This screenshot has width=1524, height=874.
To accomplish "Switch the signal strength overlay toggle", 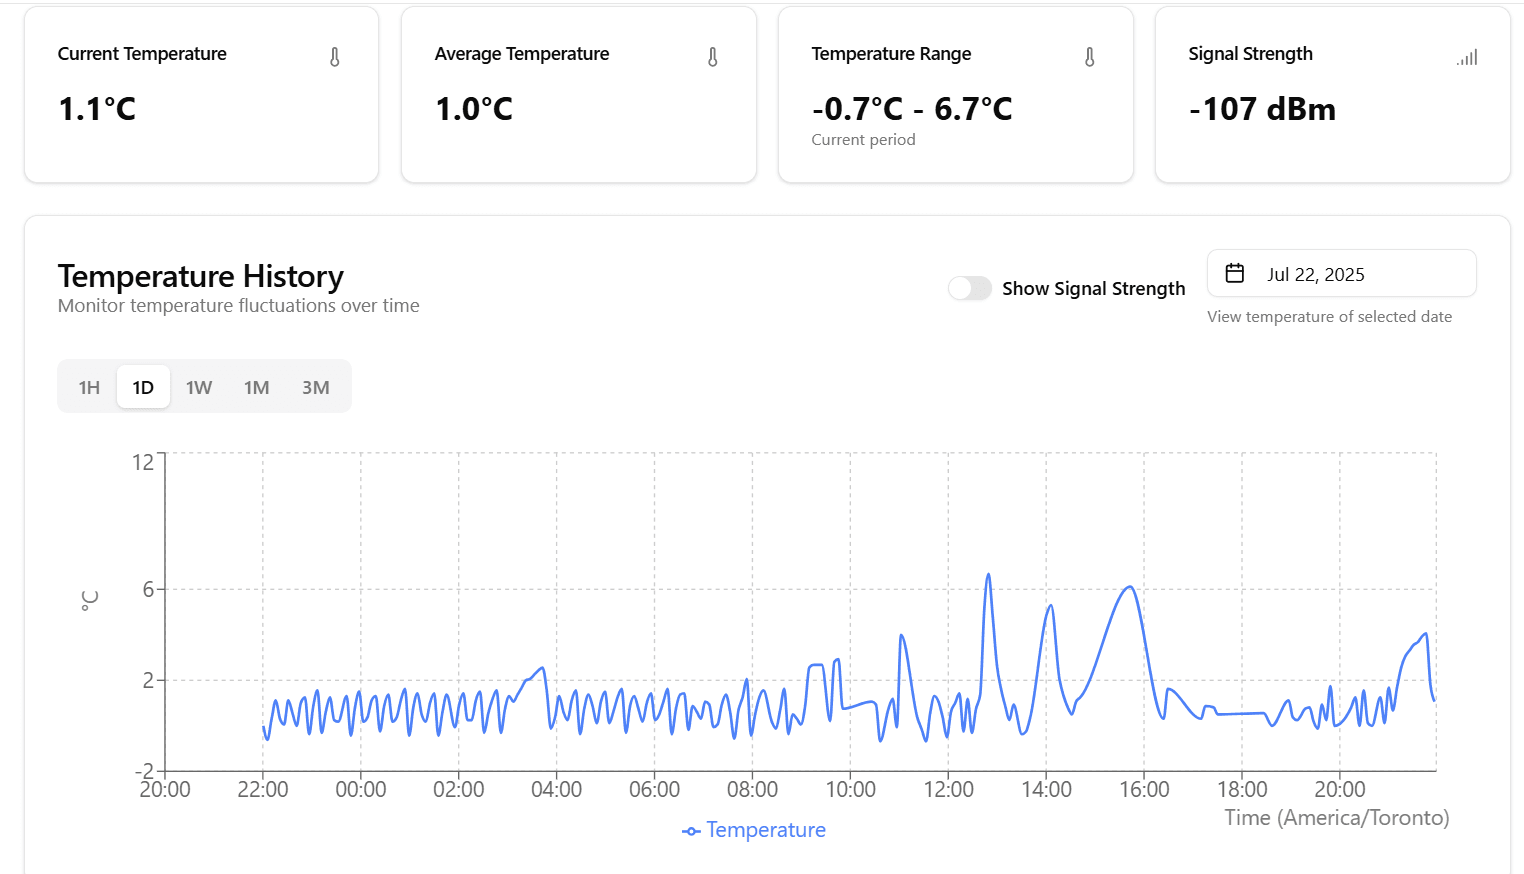I will point(969,288).
